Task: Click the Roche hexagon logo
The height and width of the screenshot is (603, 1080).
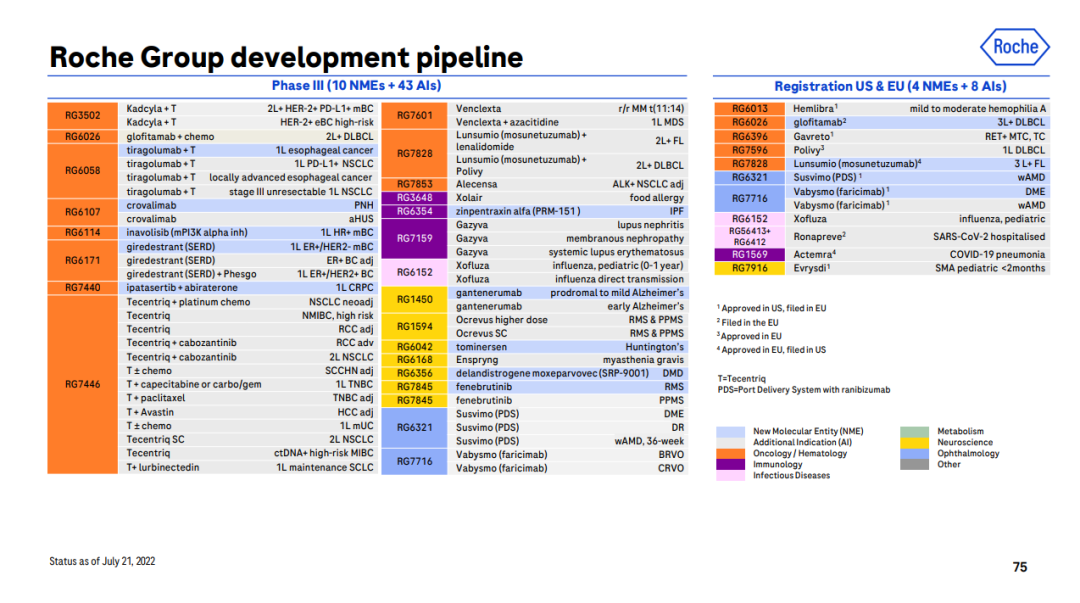Action: tap(1015, 47)
